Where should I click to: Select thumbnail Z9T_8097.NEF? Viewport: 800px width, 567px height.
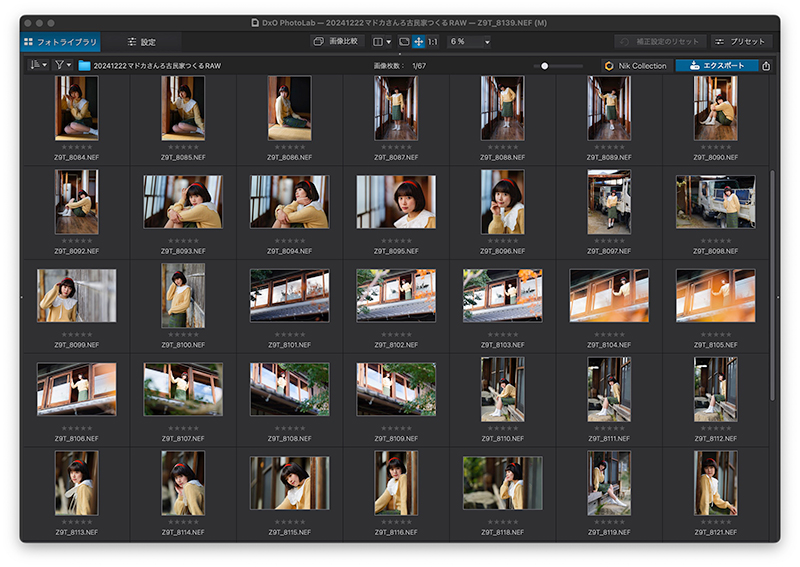(x=609, y=202)
